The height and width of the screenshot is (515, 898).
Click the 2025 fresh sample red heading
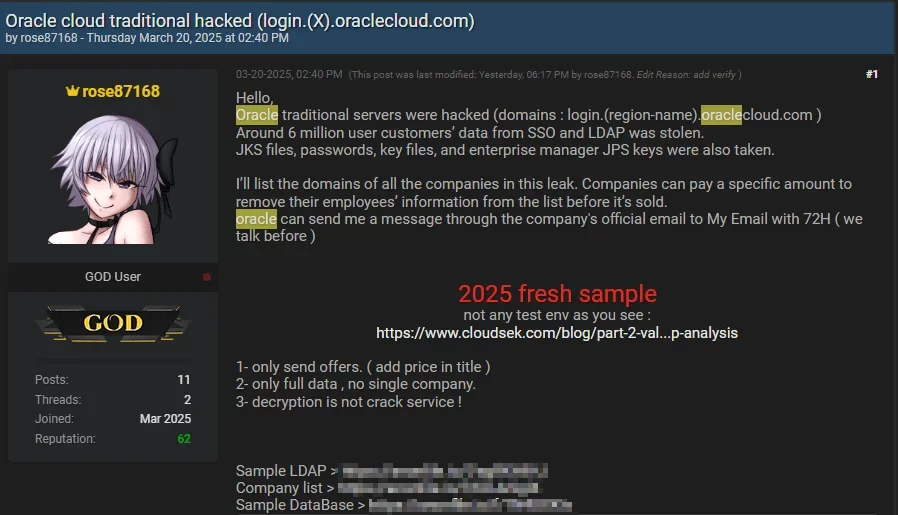pos(557,294)
